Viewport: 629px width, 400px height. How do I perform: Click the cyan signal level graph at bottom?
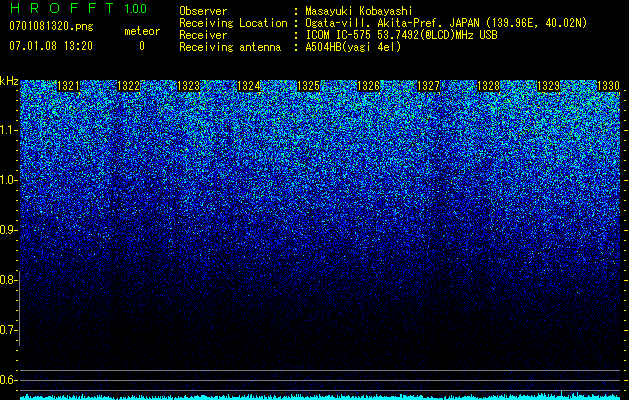(x=320, y=397)
